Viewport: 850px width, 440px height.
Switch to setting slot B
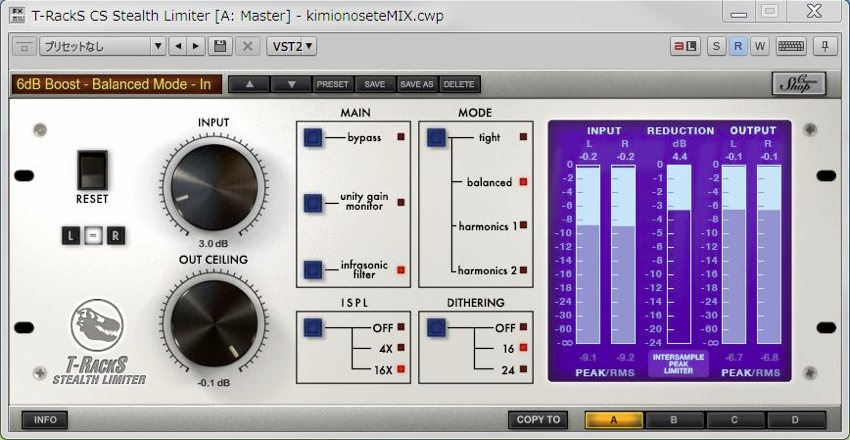pos(674,420)
